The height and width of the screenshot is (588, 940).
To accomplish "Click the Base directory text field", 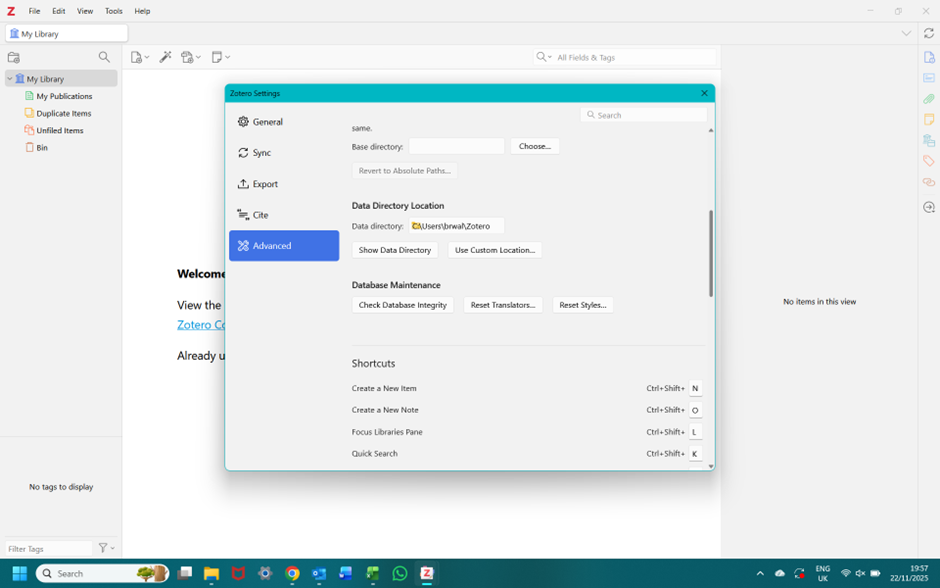I will [x=456, y=146].
